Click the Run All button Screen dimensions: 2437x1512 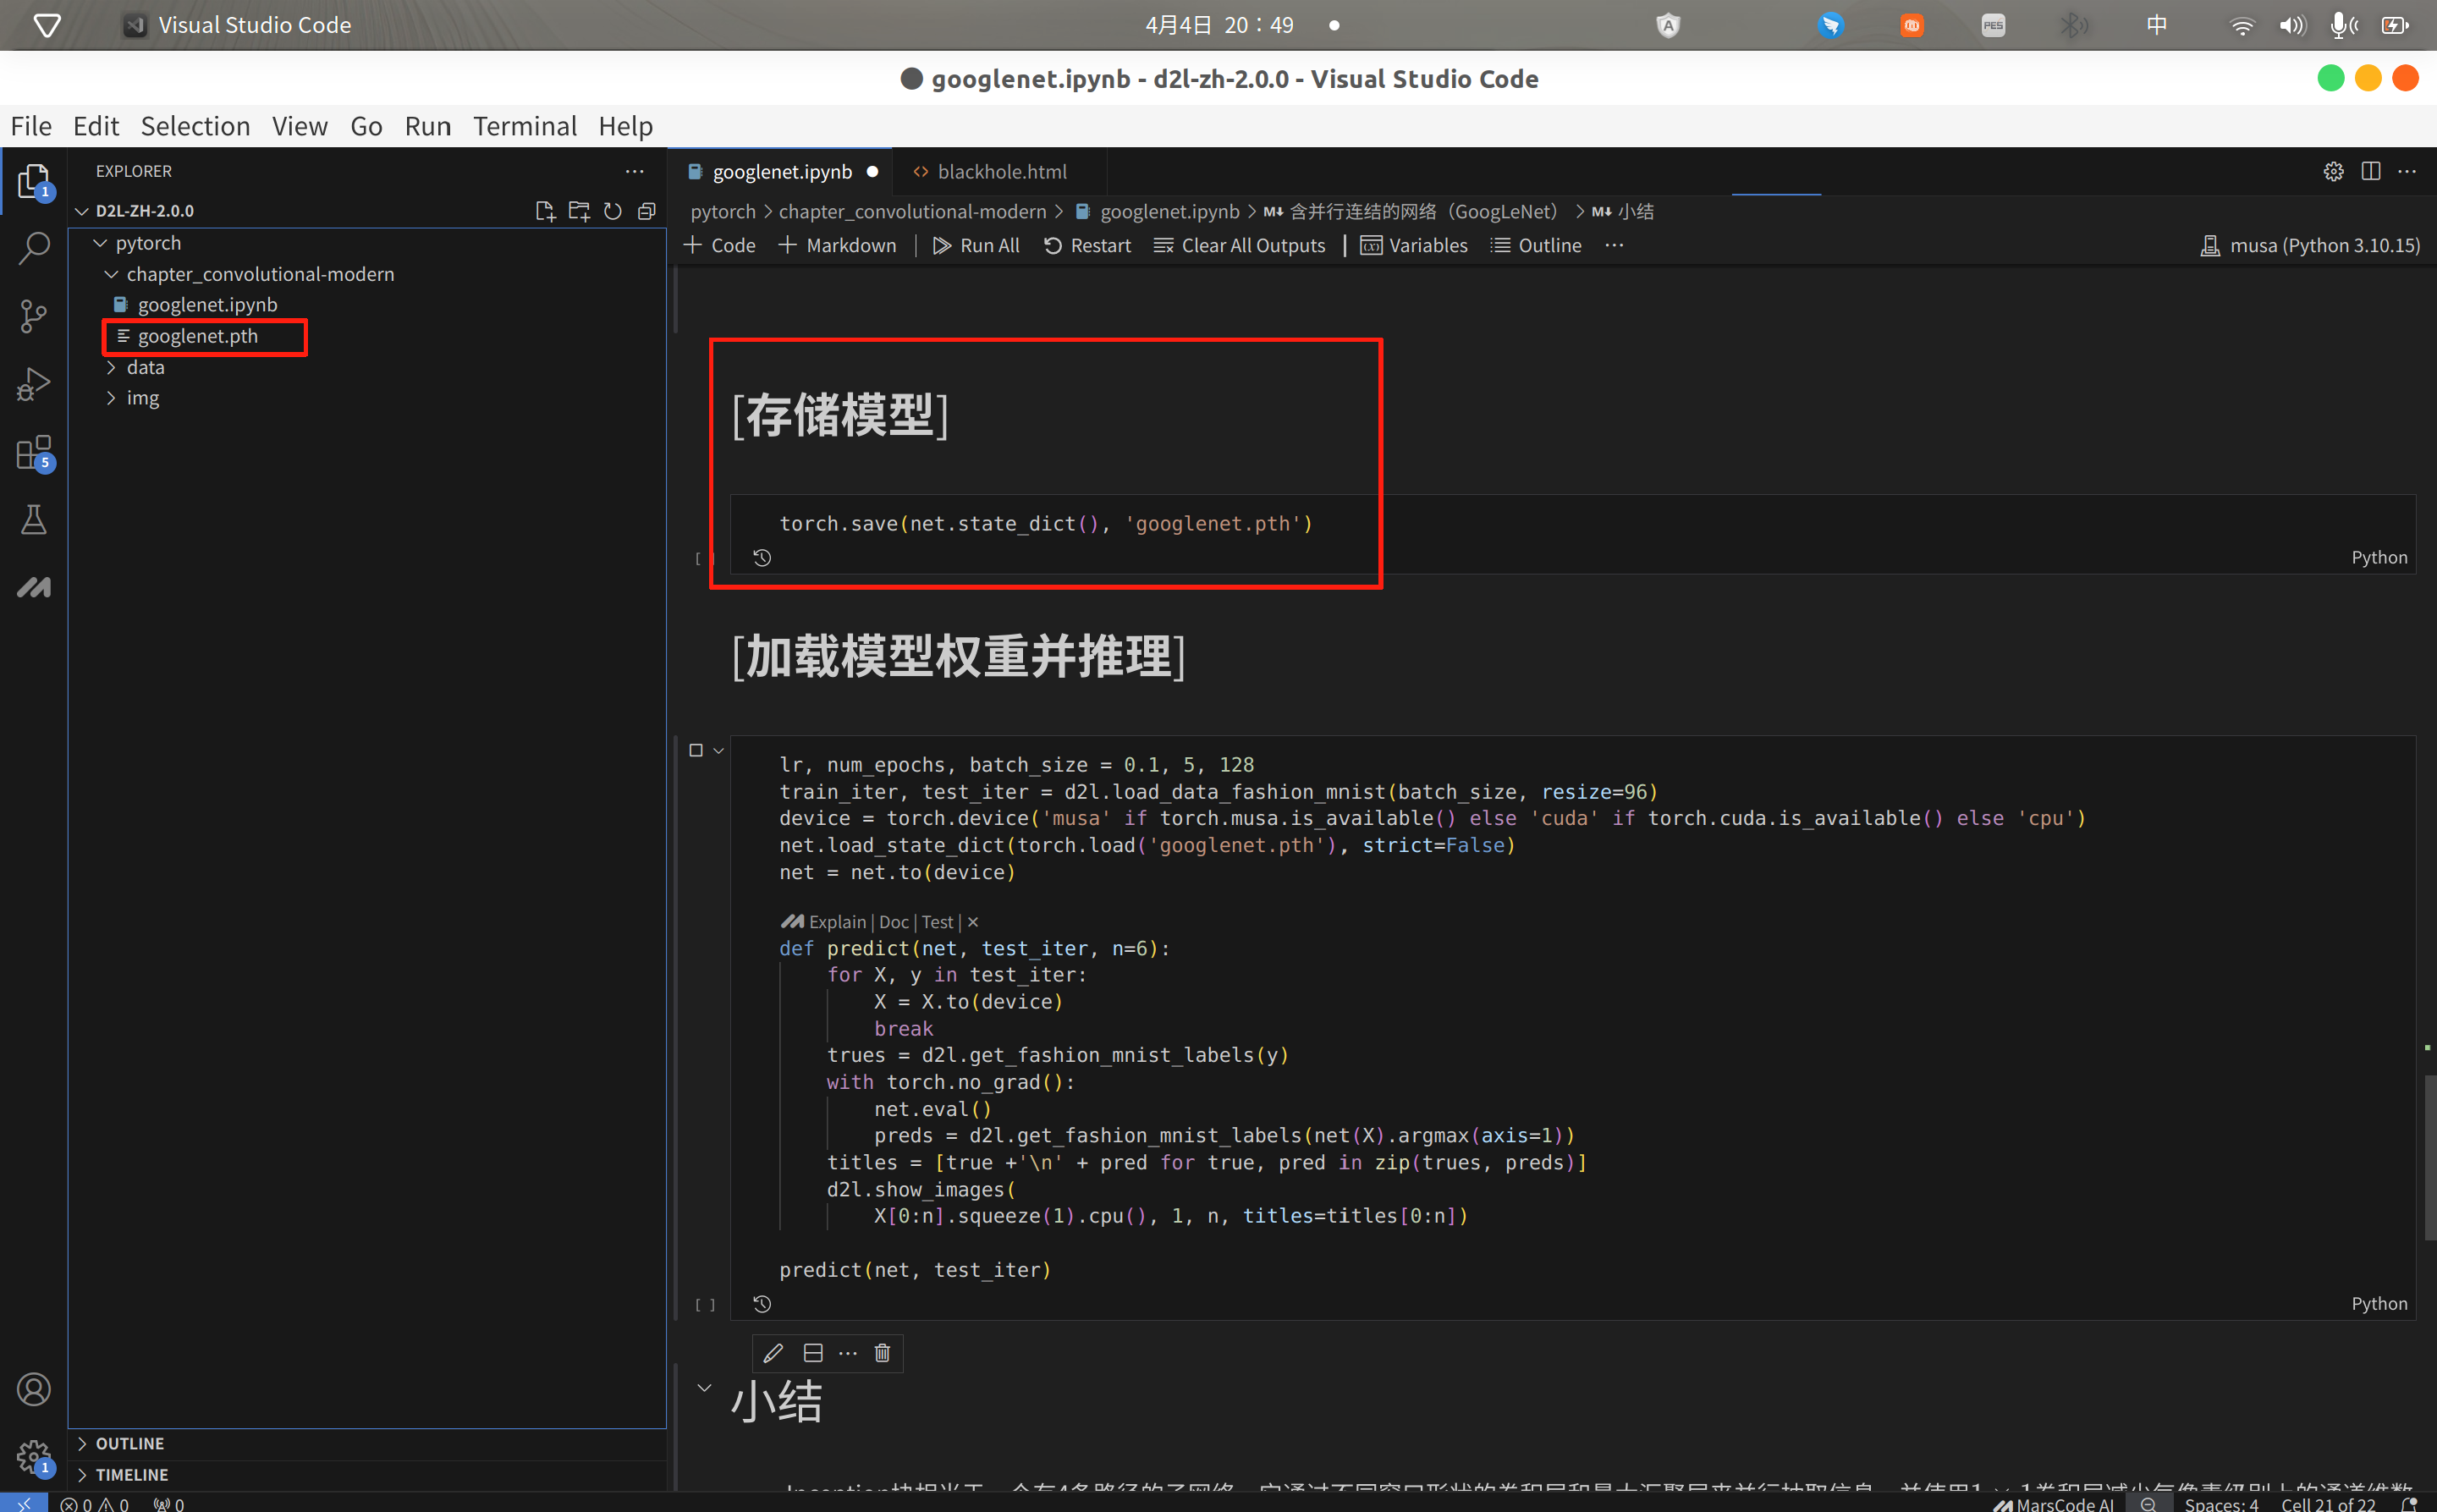click(976, 245)
